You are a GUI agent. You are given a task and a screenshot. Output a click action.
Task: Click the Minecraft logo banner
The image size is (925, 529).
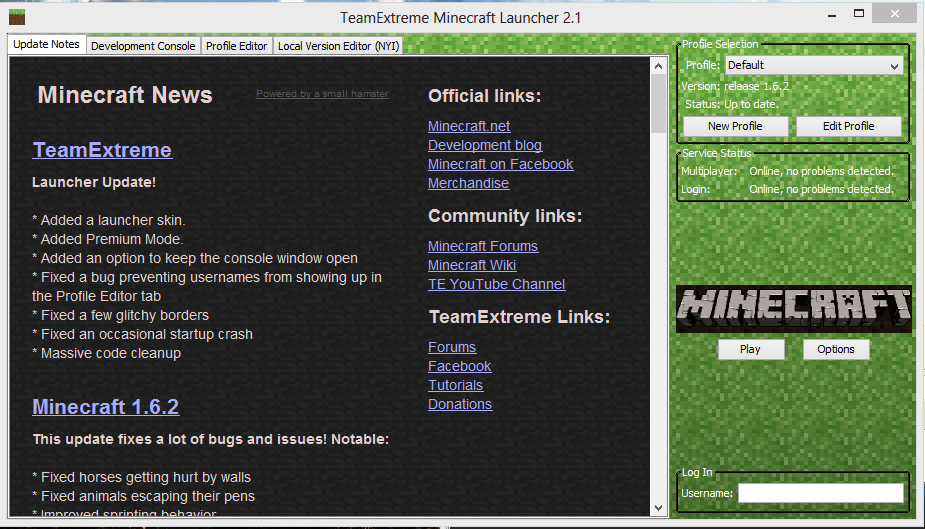coord(794,309)
